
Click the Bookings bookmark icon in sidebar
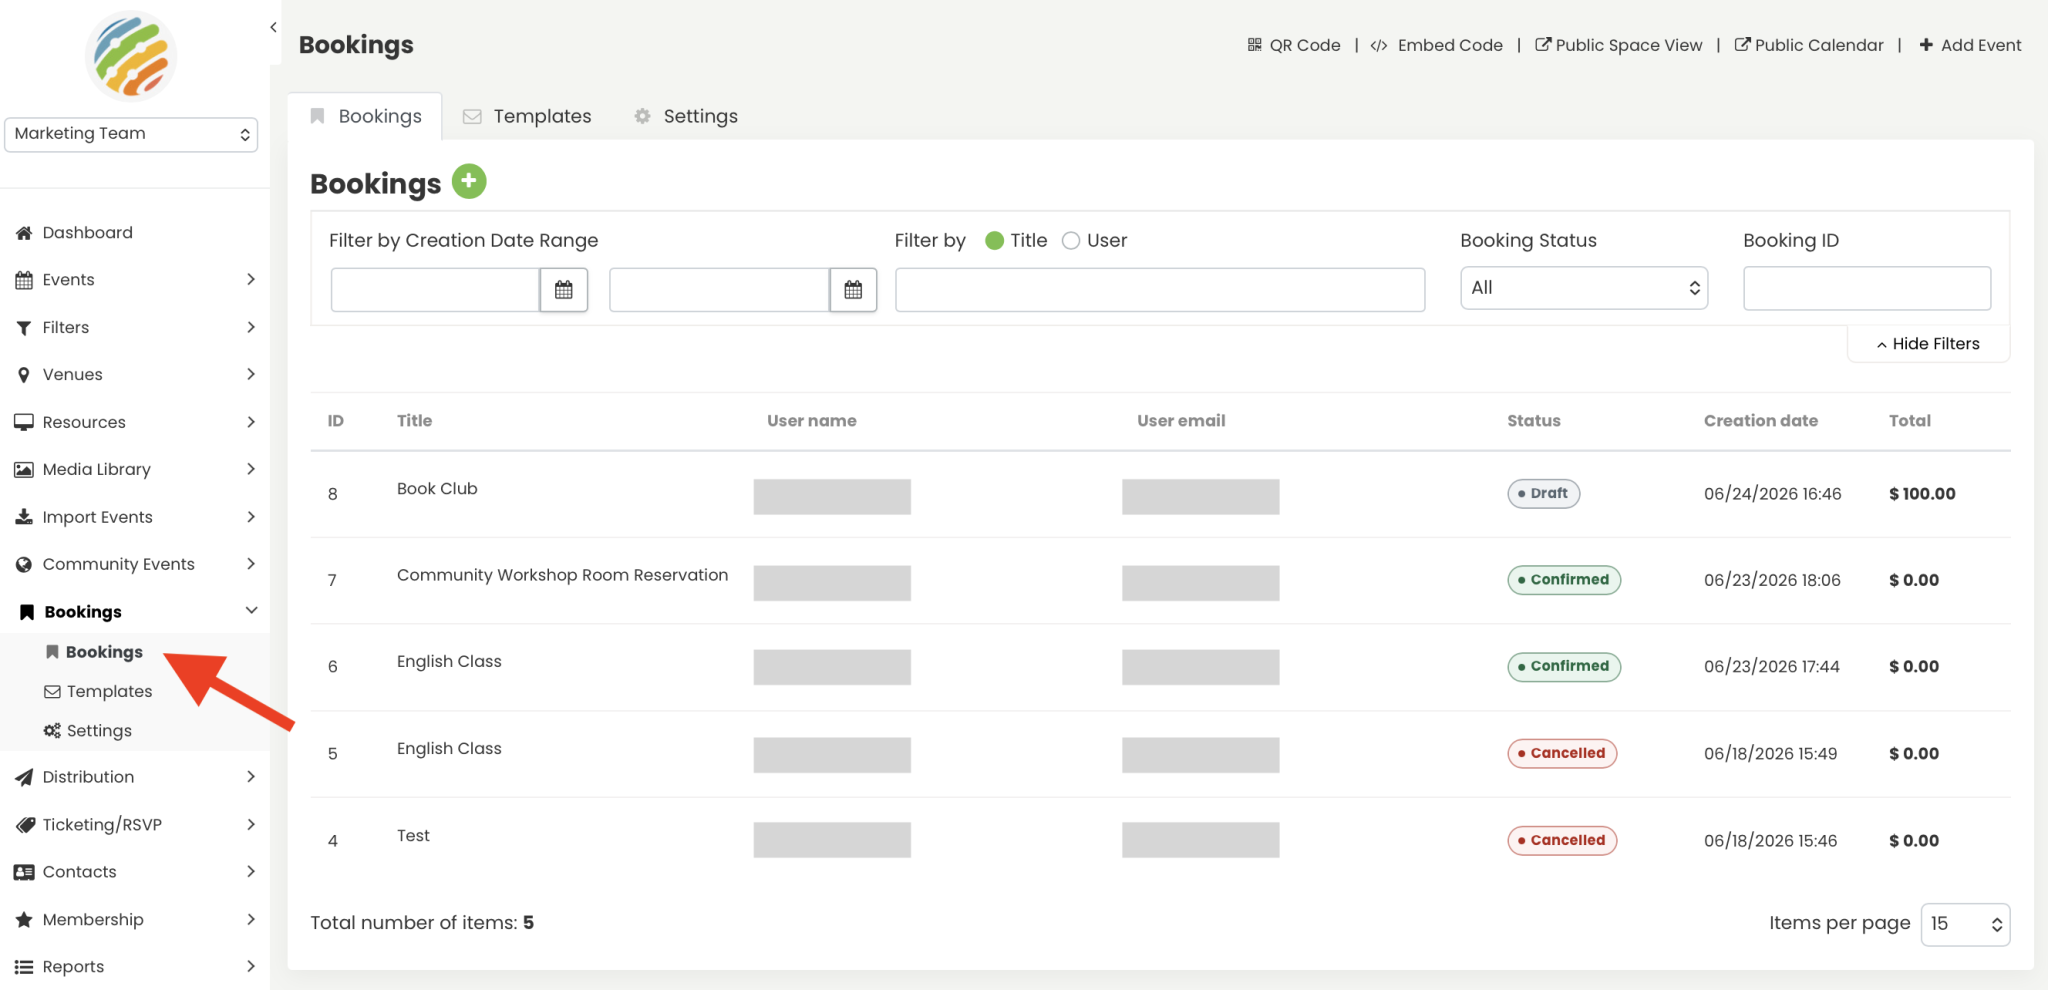point(27,612)
